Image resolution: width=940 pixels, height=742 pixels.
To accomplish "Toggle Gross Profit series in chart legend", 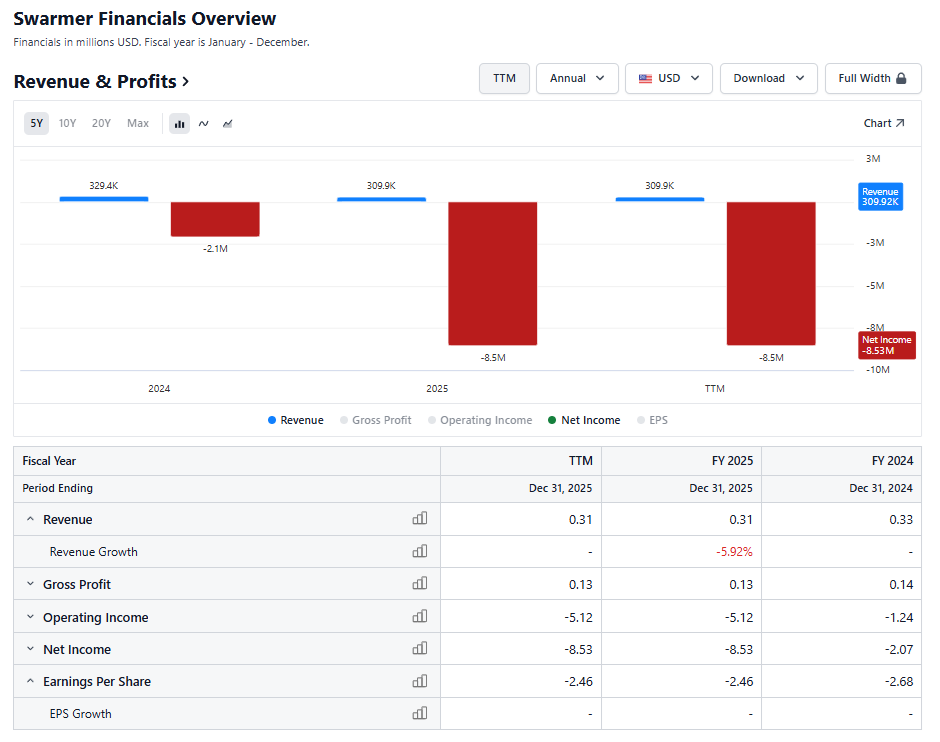I will point(376,420).
